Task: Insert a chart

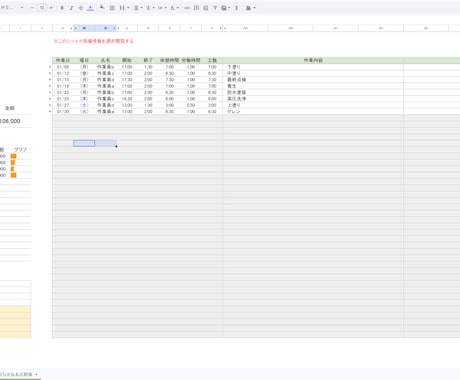Action: tap(206, 8)
